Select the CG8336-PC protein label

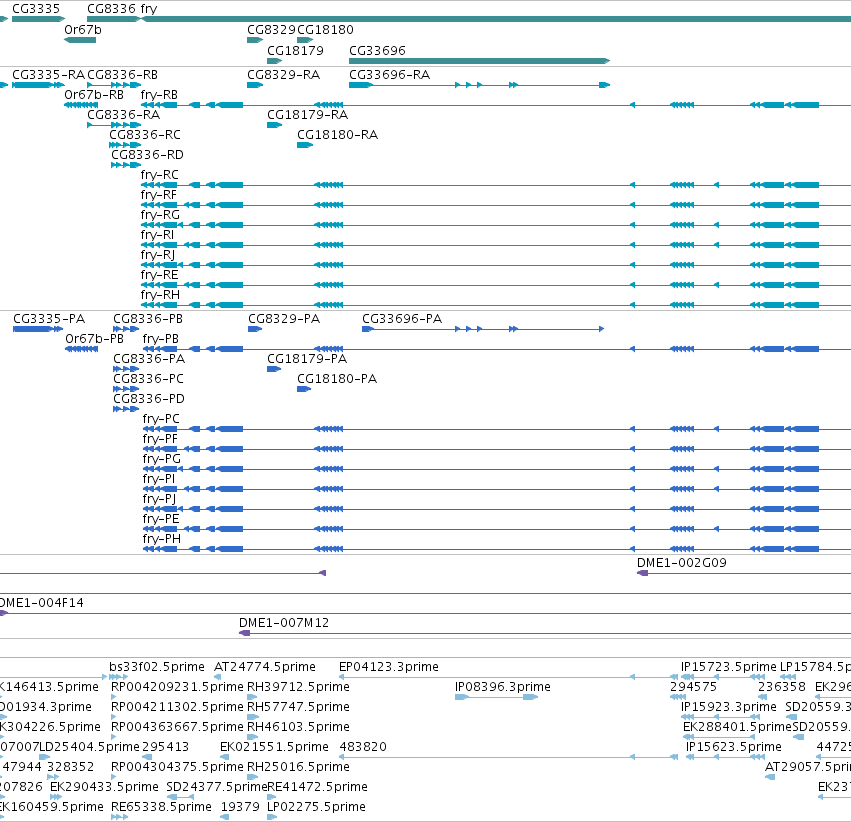148,379
